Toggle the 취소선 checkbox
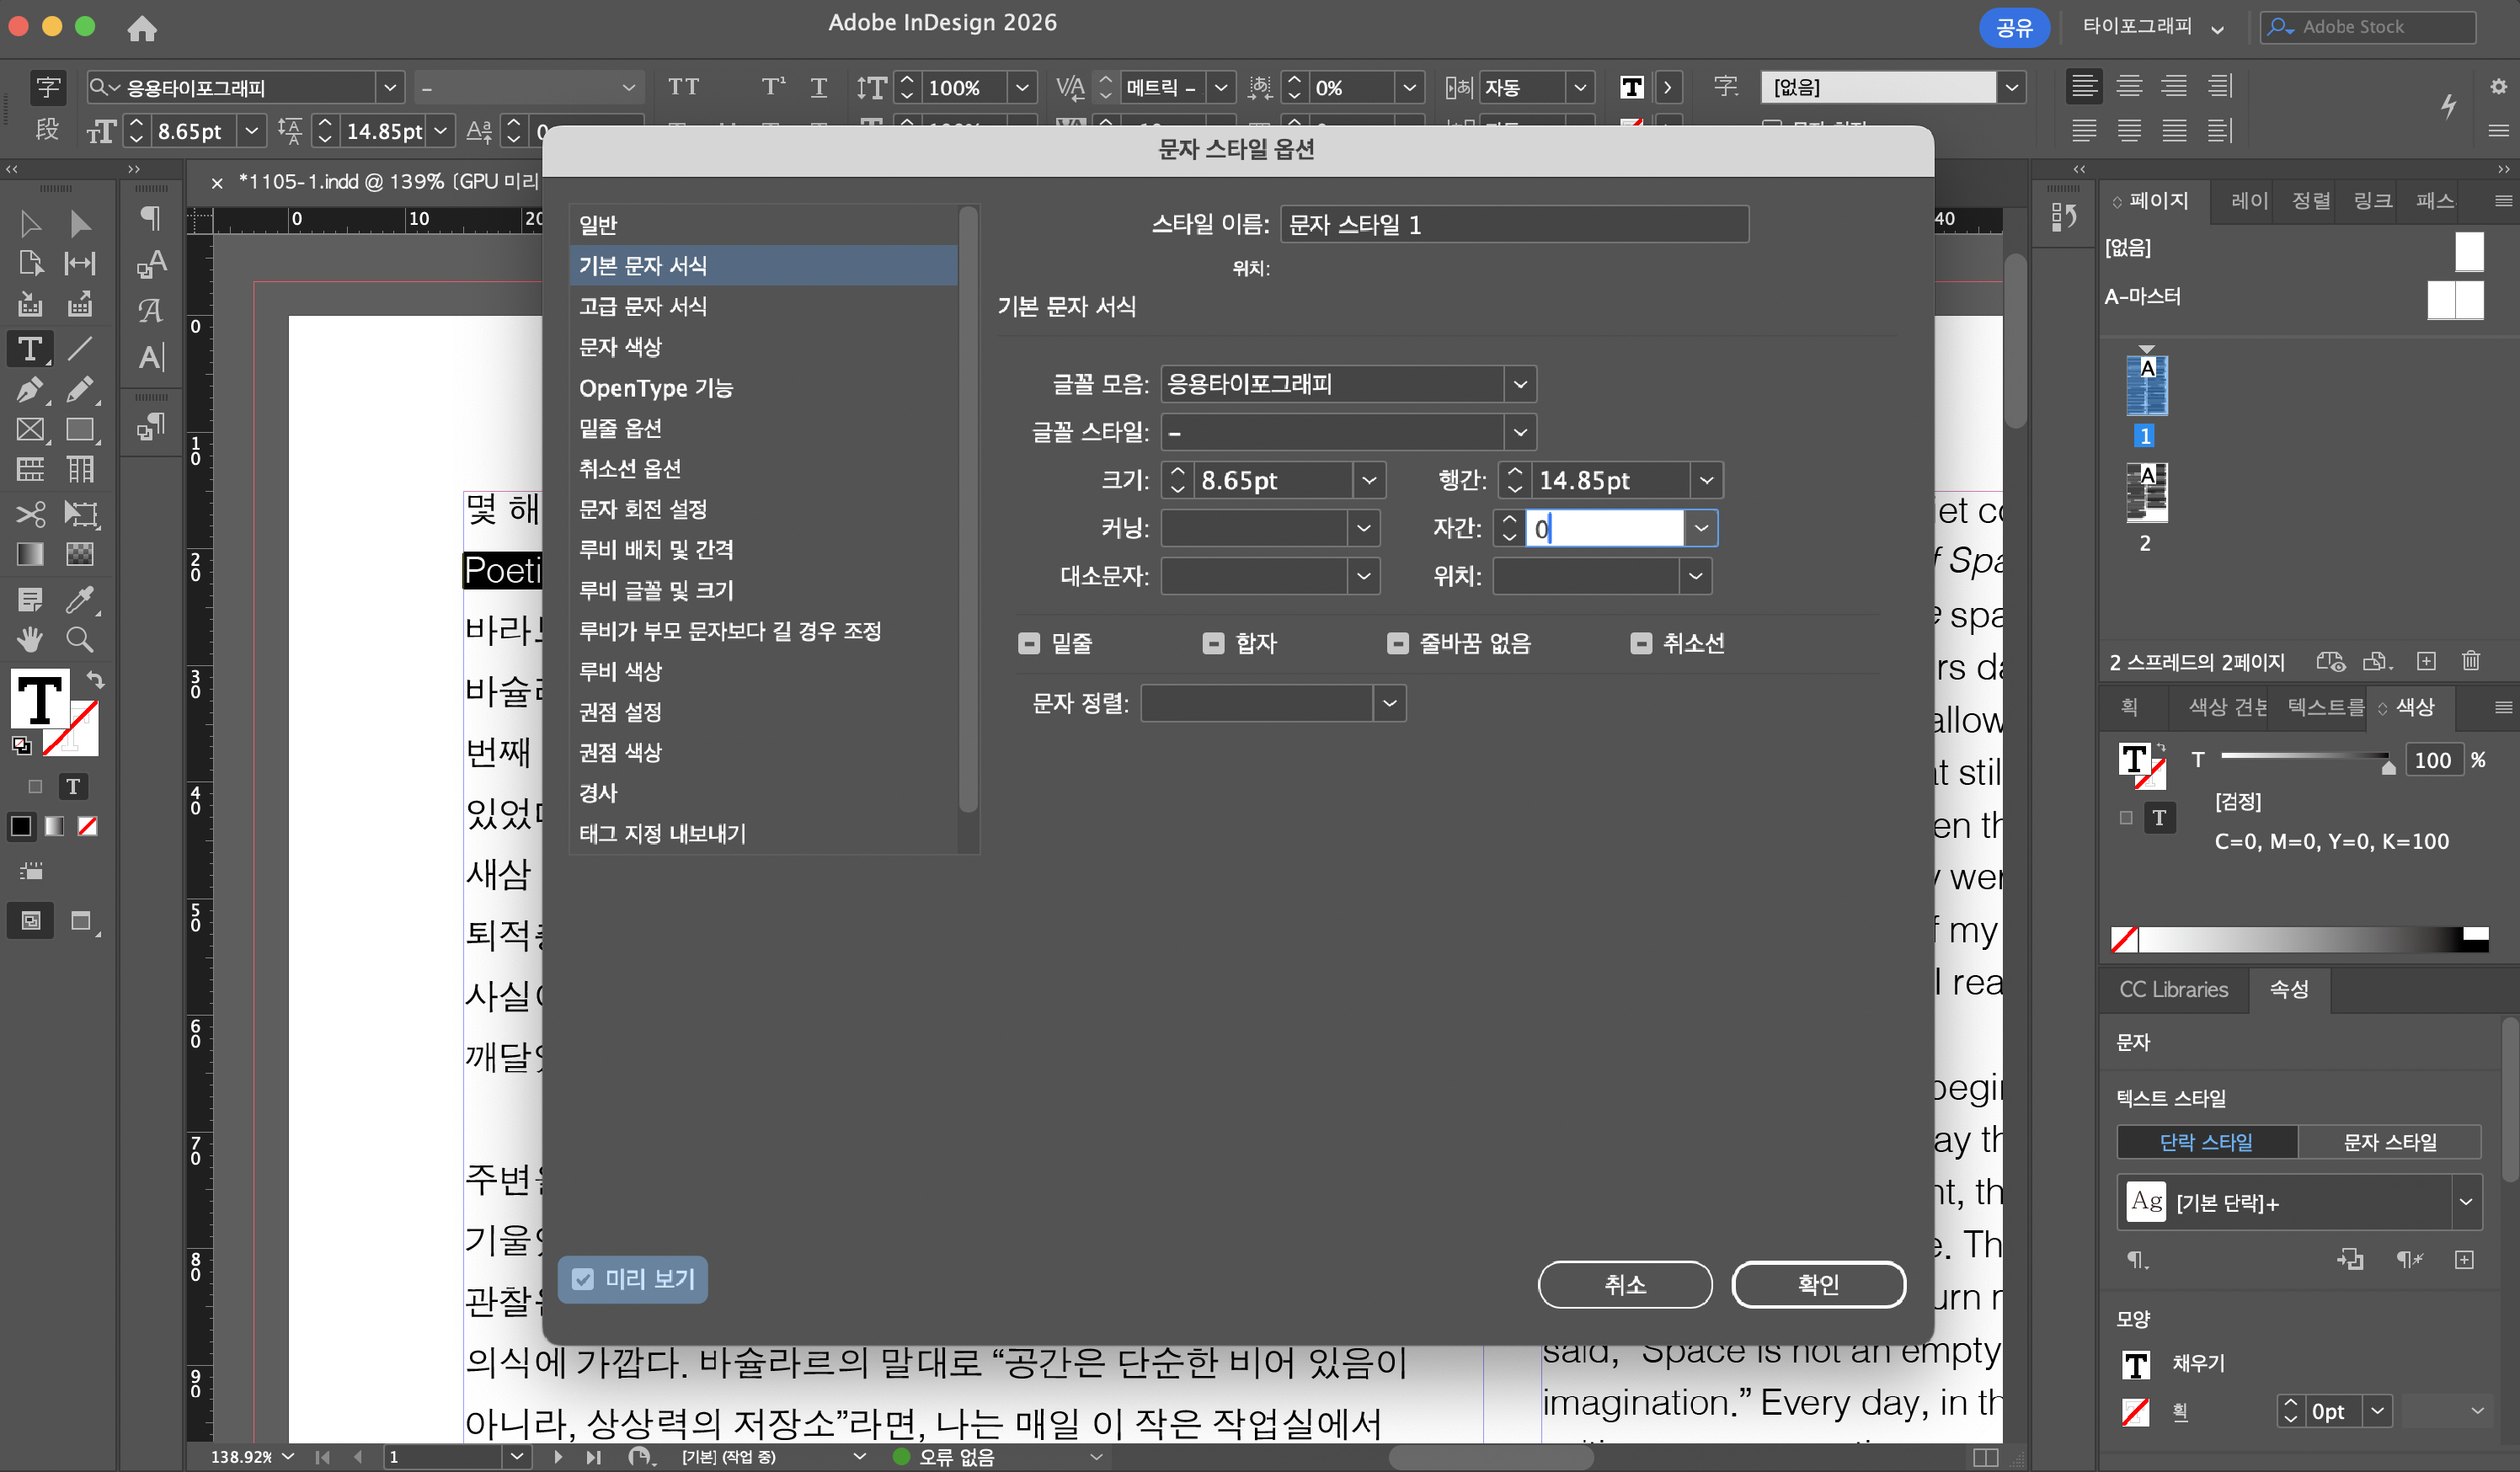2520x1472 pixels. 1640,643
